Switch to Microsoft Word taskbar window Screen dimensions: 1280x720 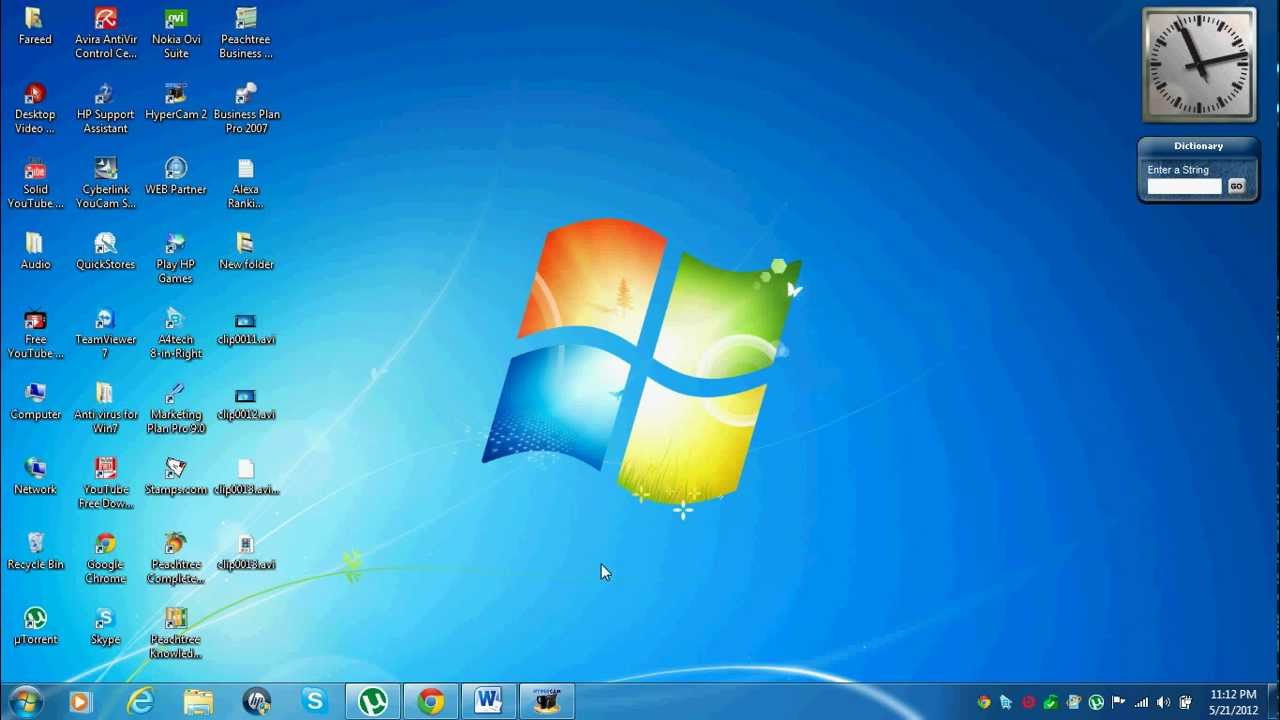pyautogui.click(x=488, y=702)
